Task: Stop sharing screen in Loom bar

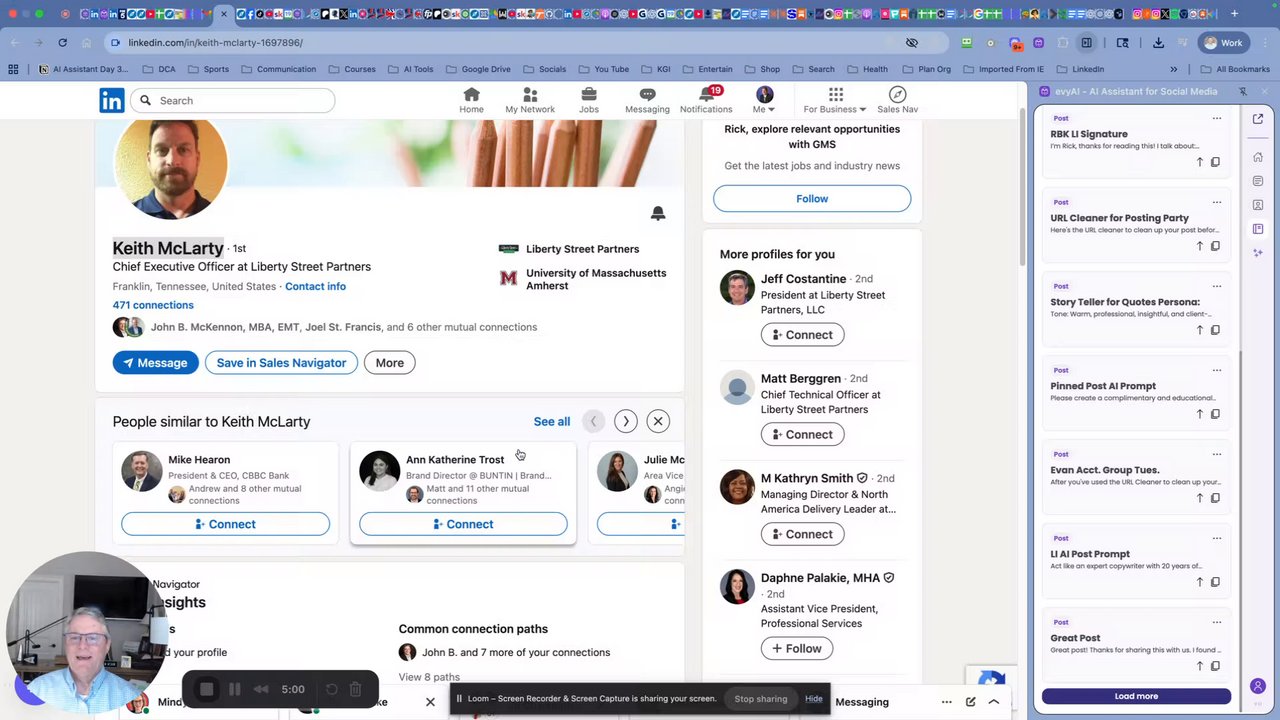Action: (761, 699)
